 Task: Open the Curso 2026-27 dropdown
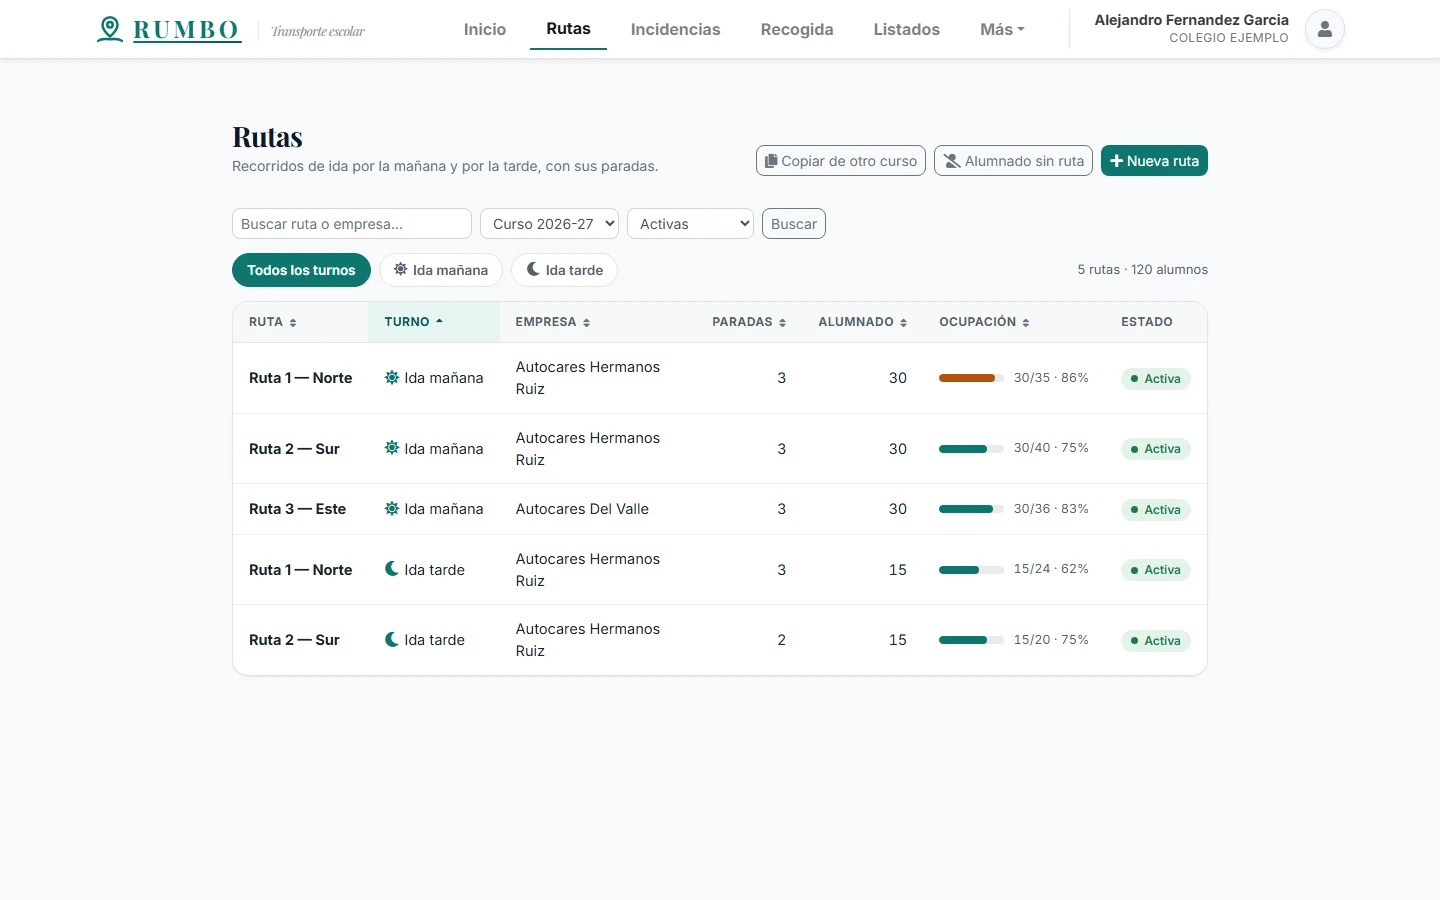pos(550,224)
